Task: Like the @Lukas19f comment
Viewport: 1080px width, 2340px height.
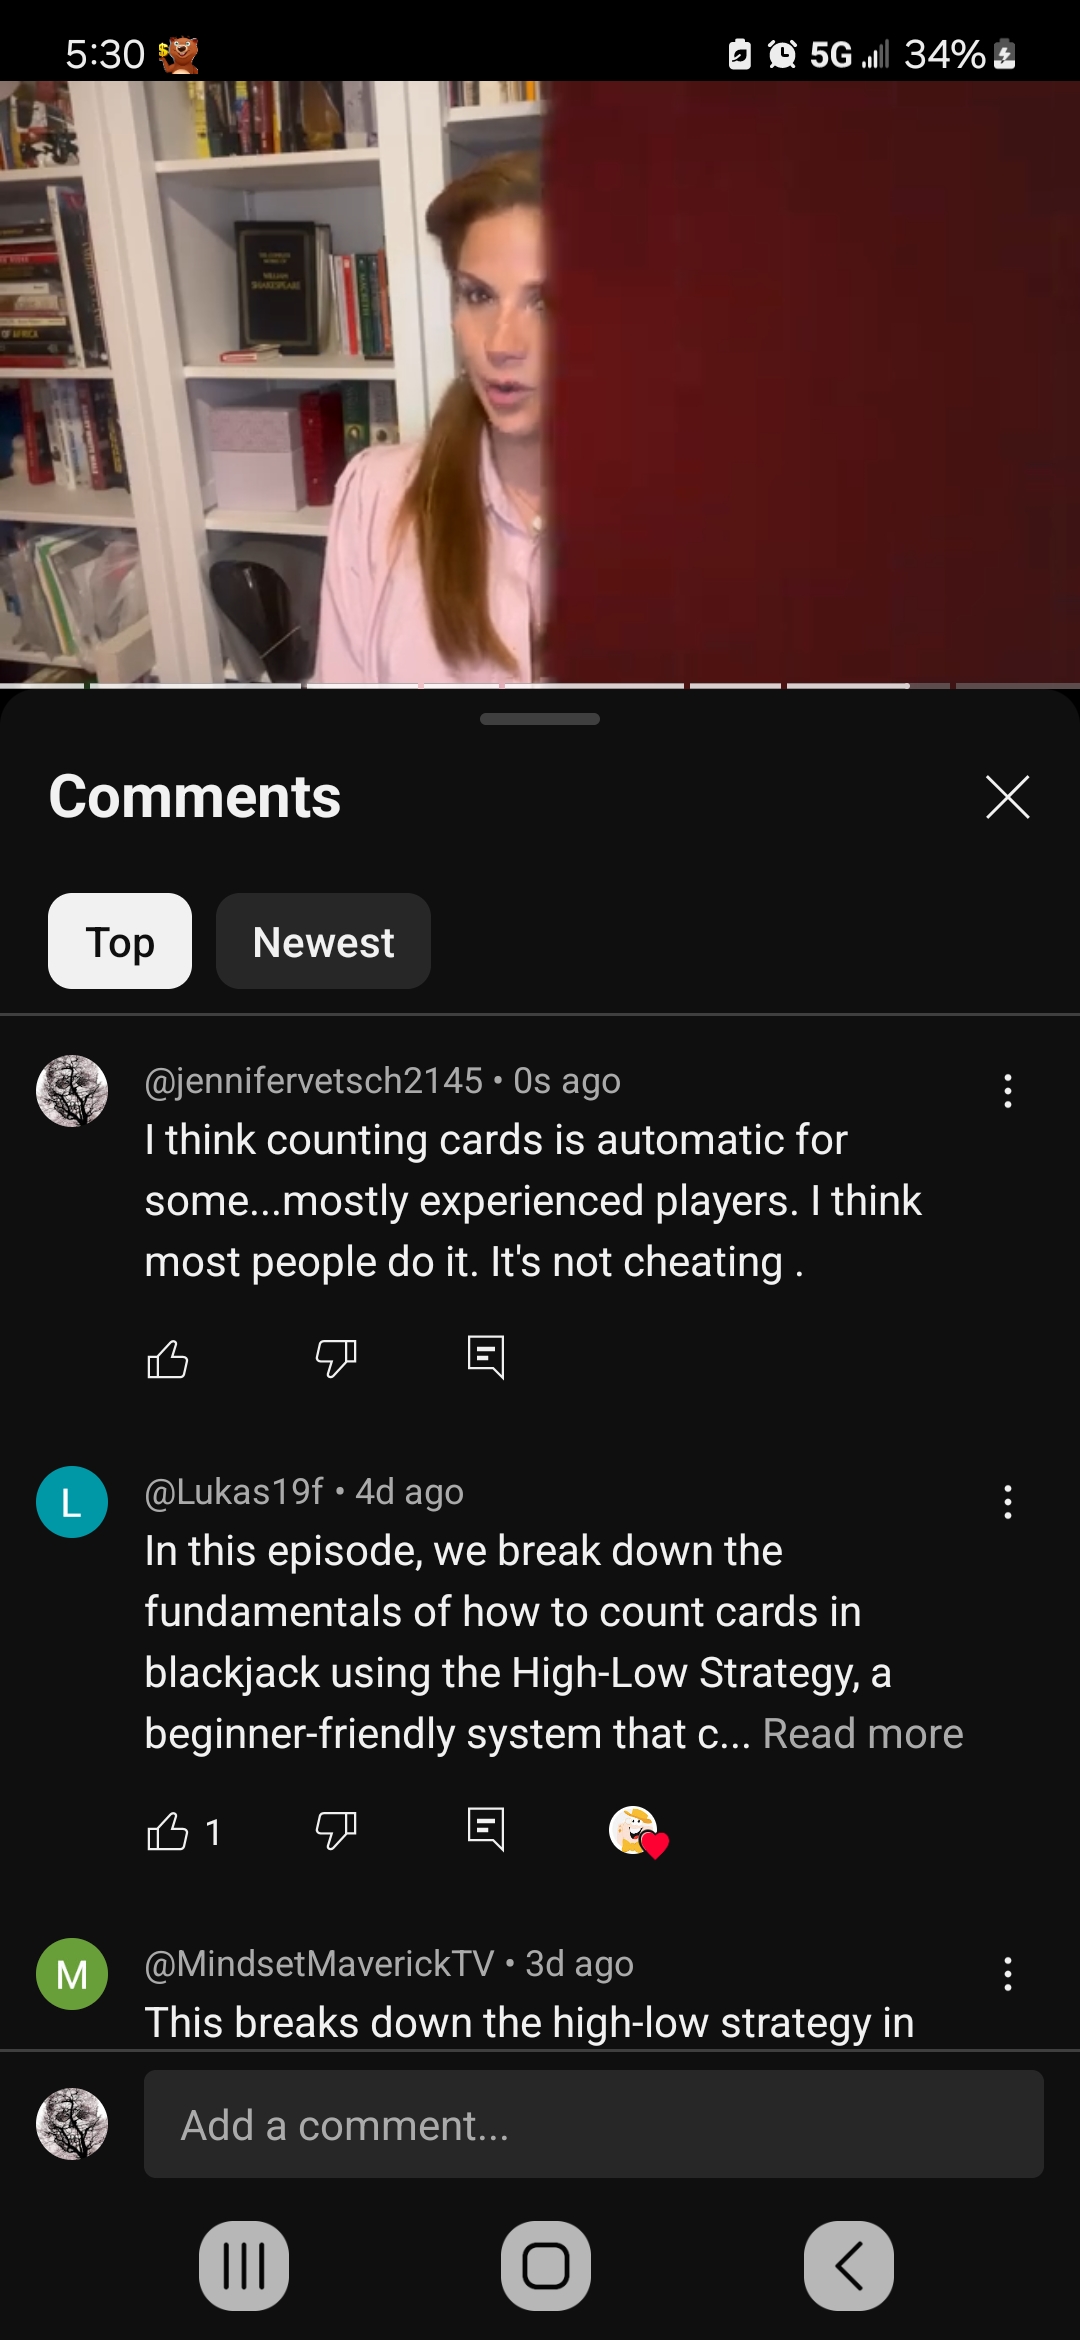Action: (x=167, y=1831)
